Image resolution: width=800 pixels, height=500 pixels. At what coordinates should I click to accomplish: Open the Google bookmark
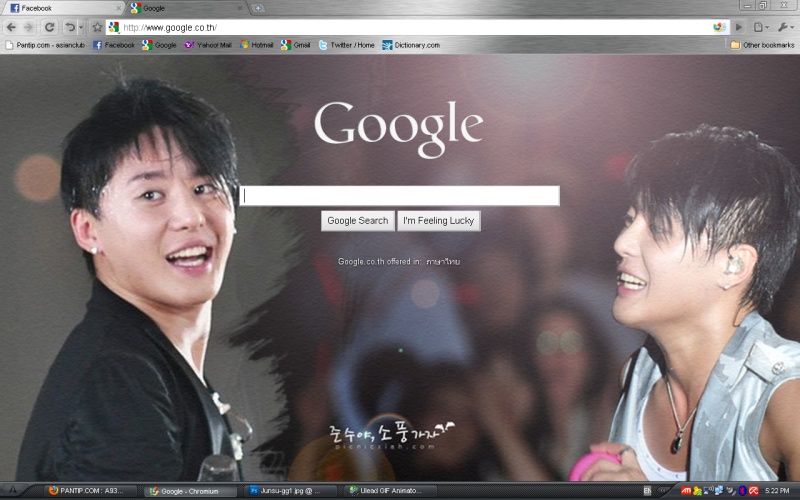159,45
